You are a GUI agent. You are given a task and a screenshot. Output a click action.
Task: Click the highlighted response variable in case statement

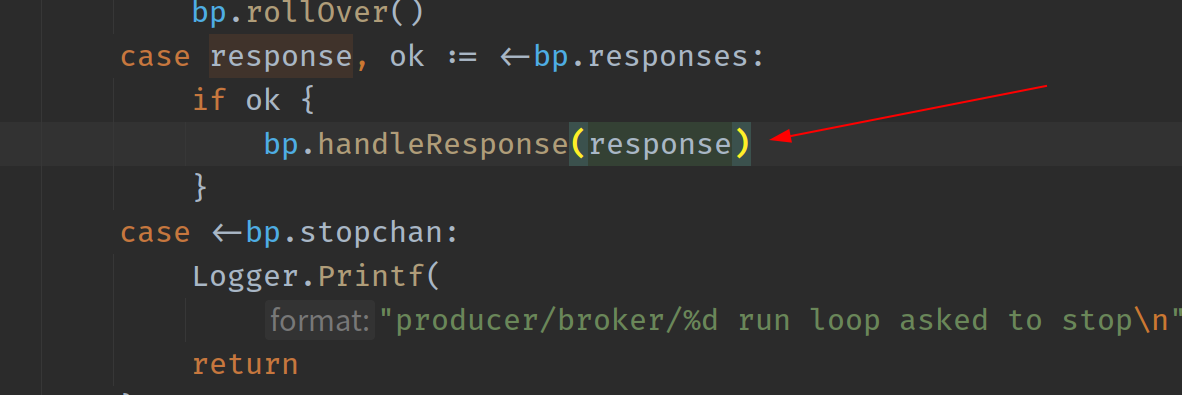point(280,57)
